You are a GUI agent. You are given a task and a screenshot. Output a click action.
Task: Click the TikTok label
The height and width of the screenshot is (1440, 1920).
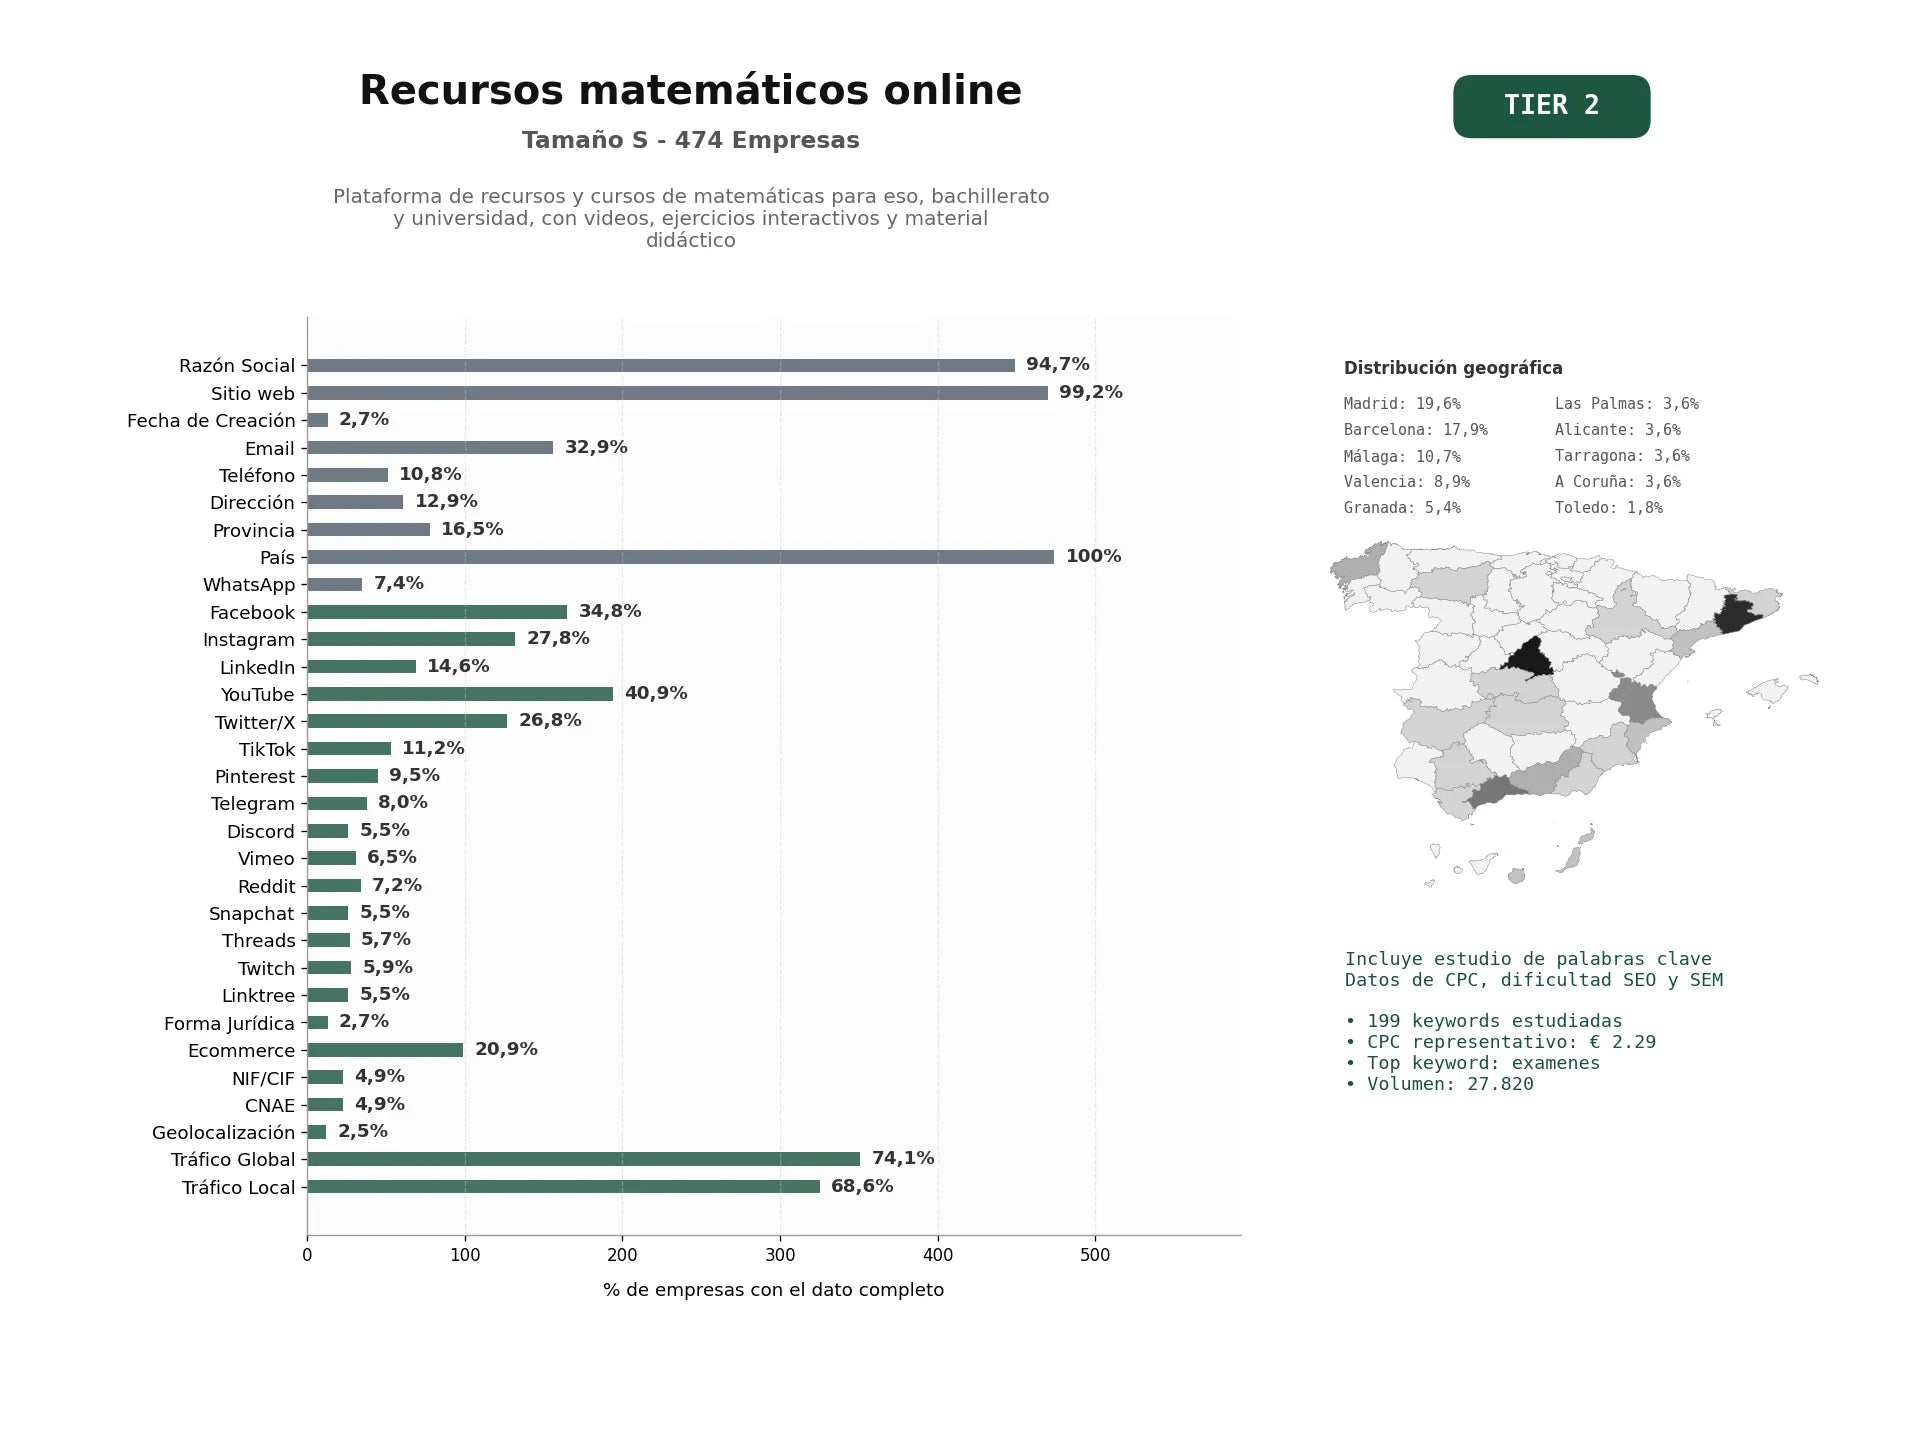[x=267, y=749]
